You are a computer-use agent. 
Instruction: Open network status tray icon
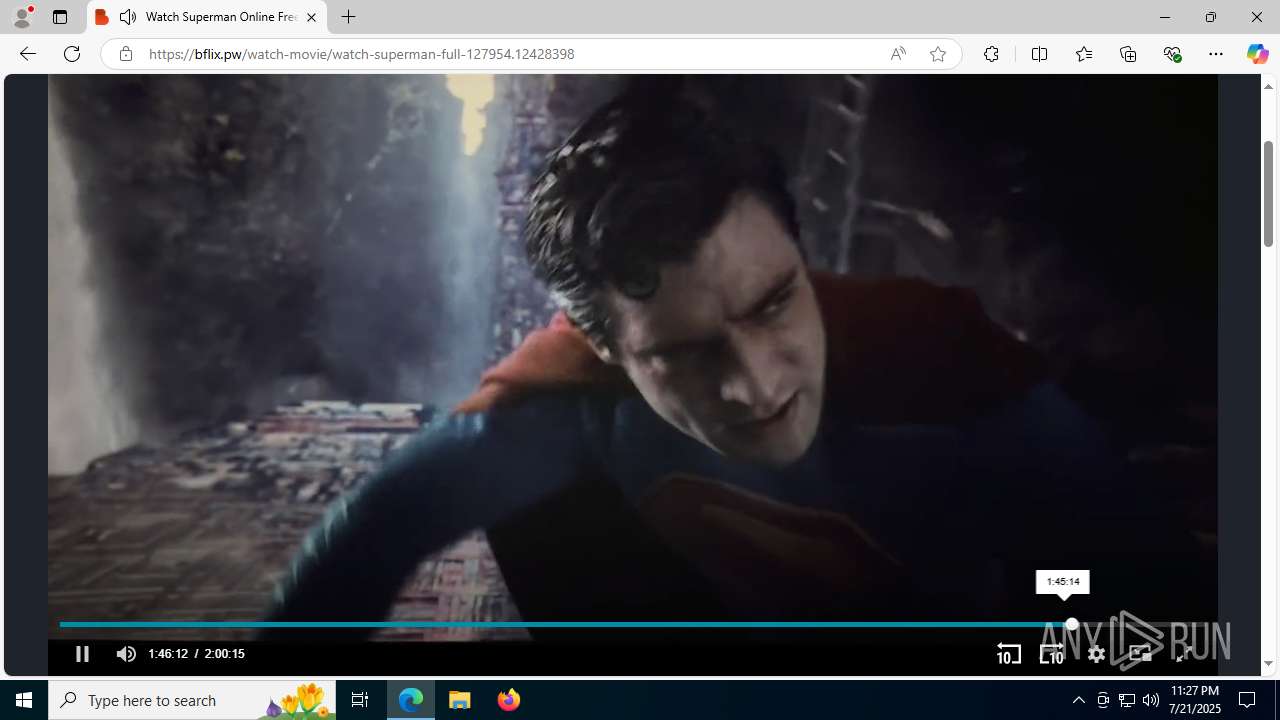(1127, 700)
